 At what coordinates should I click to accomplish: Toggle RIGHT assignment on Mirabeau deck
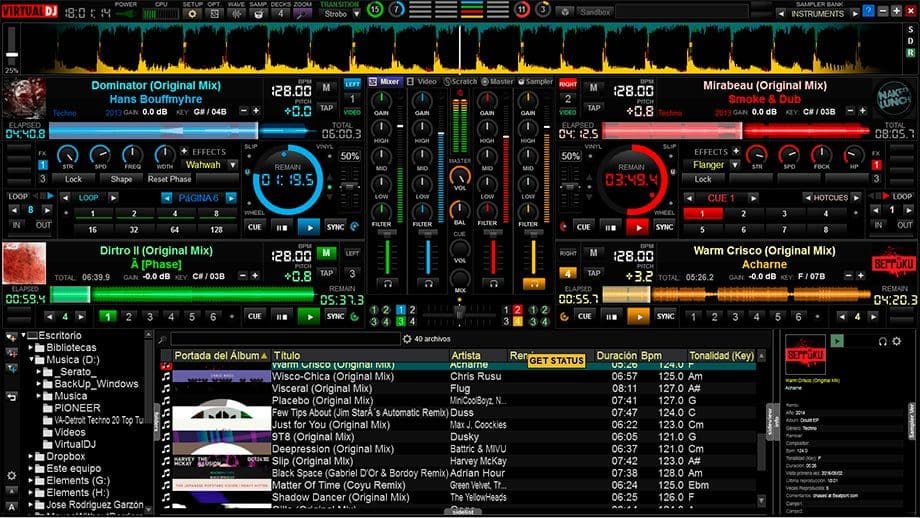[x=568, y=84]
